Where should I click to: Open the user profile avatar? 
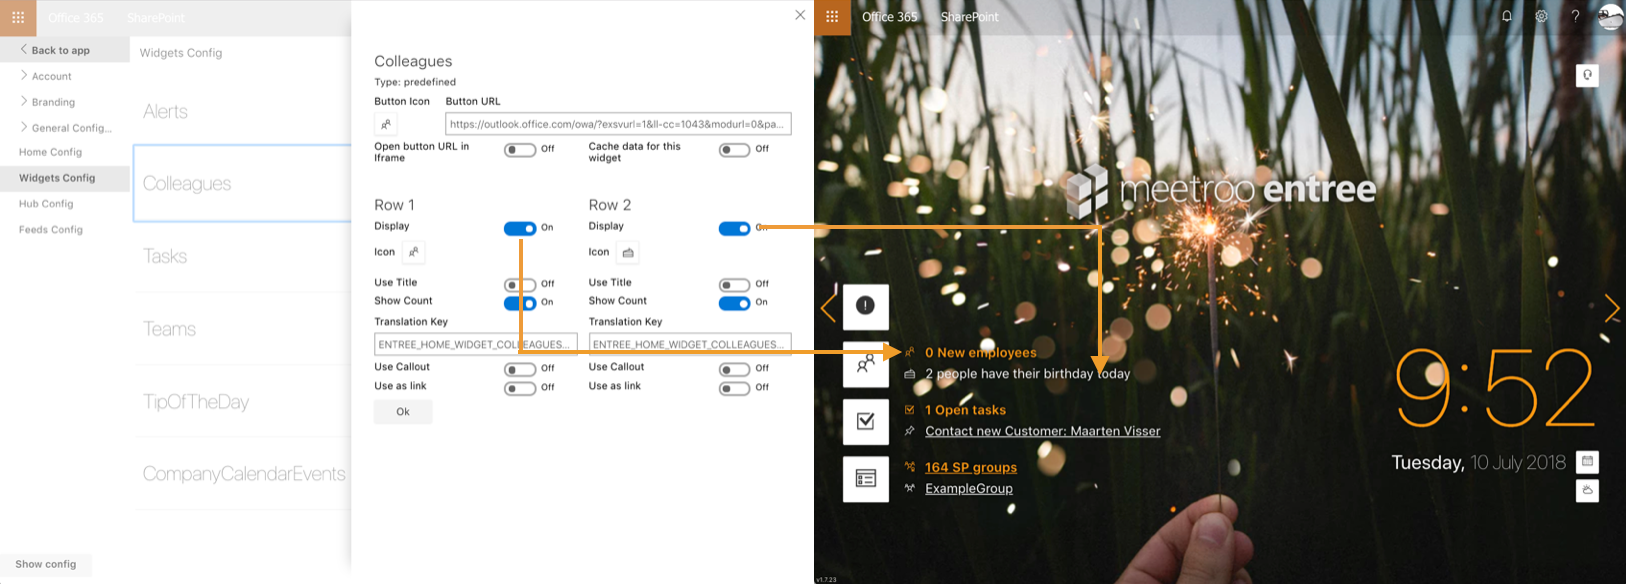pyautogui.click(x=1610, y=16)
